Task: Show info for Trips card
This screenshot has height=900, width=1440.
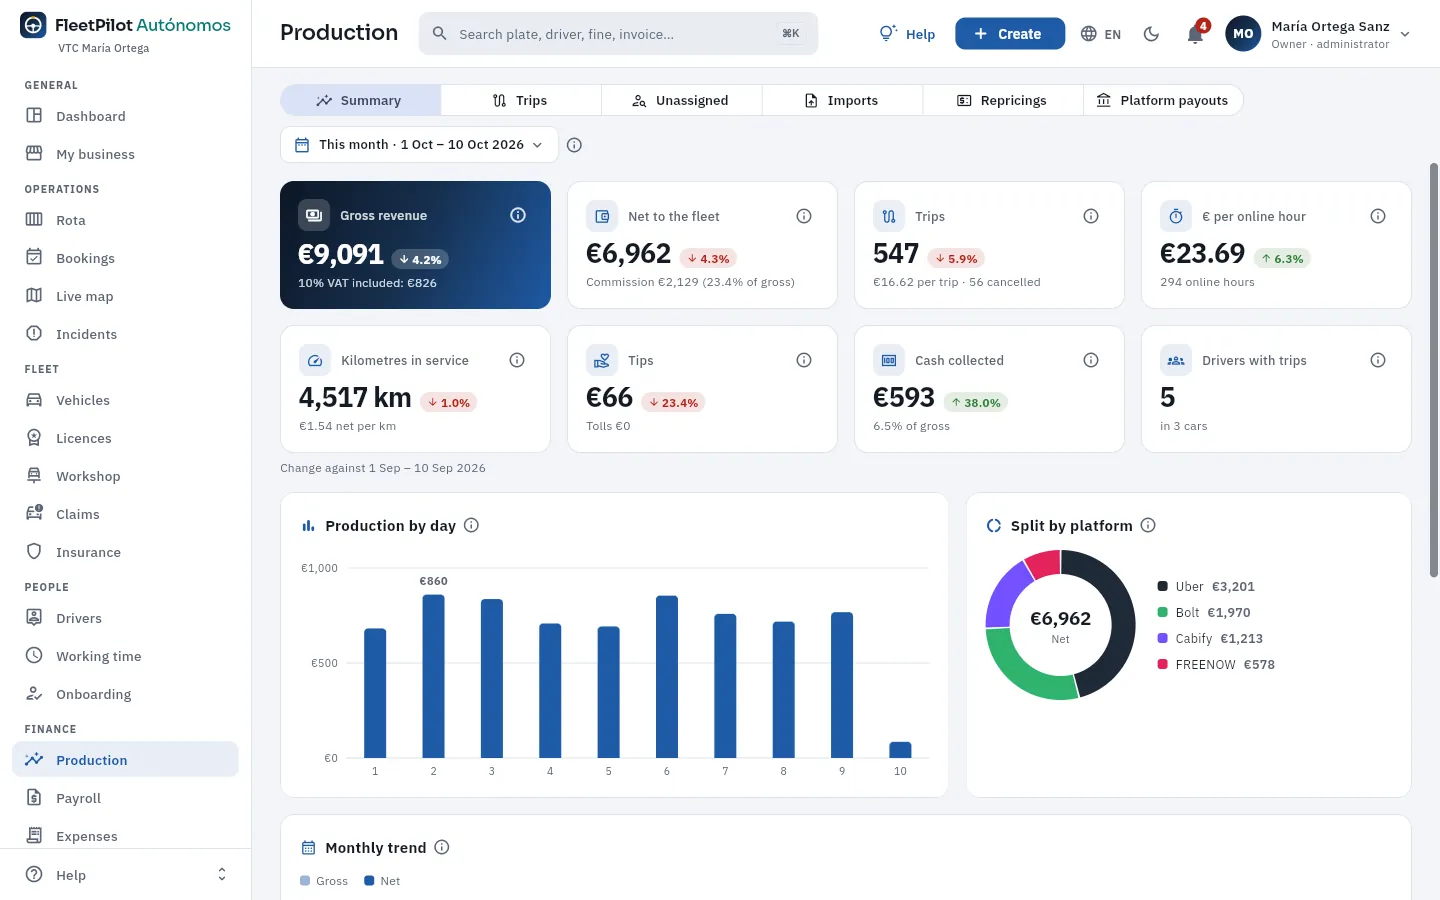Action: (1091, 216)
